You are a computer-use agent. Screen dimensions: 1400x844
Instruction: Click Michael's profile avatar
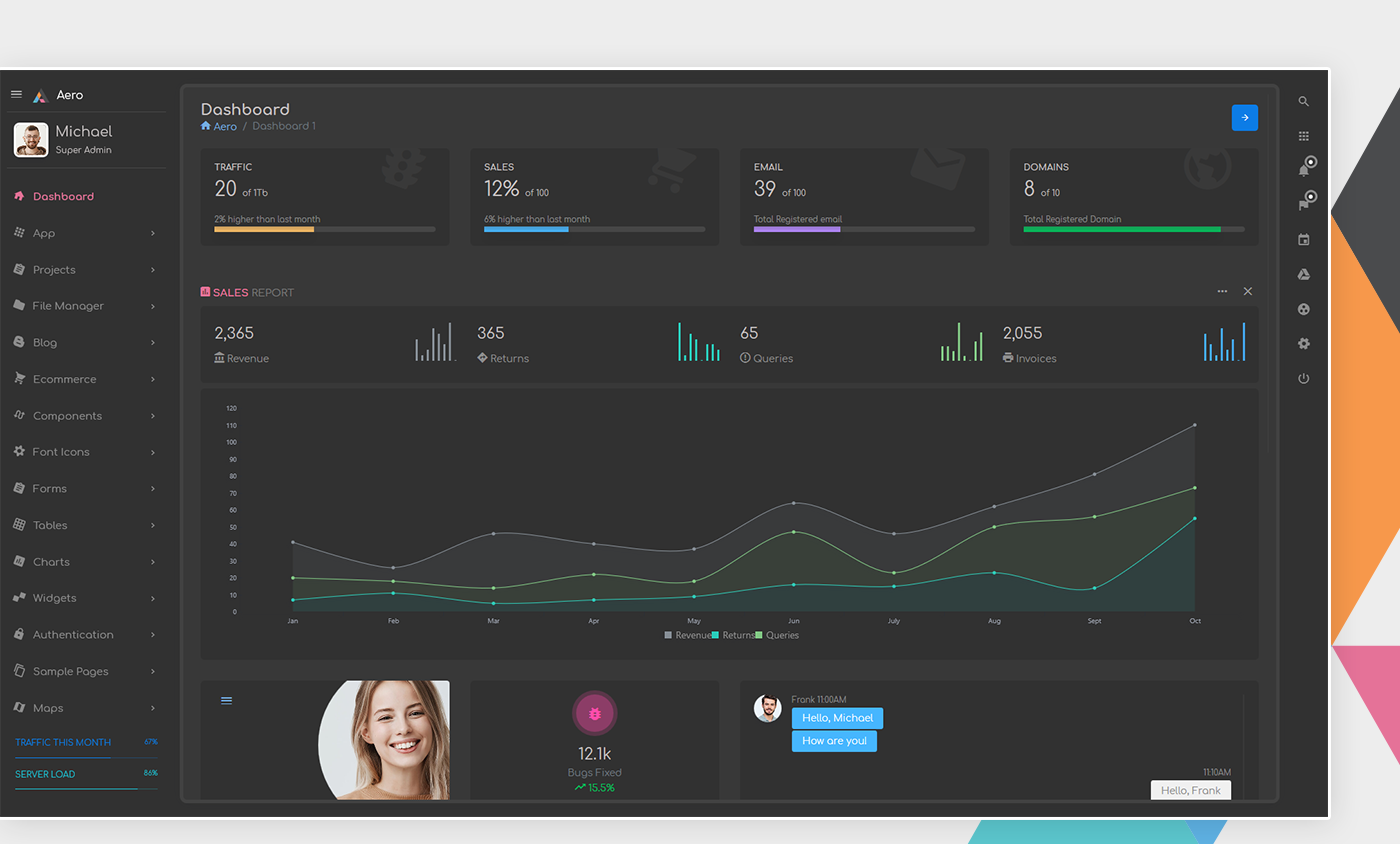point(31,140)
